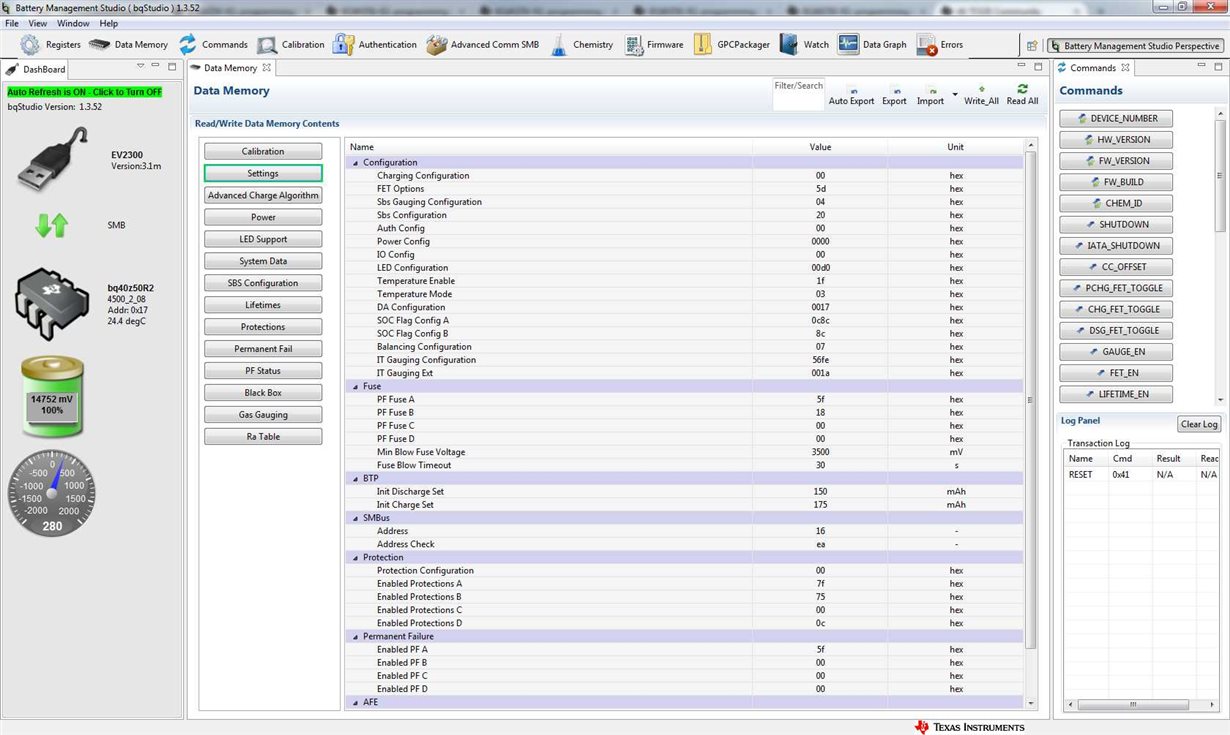Click the Commands list vertical scrollbar
The image size is (1230, 735).
(x=1218, y=175)
